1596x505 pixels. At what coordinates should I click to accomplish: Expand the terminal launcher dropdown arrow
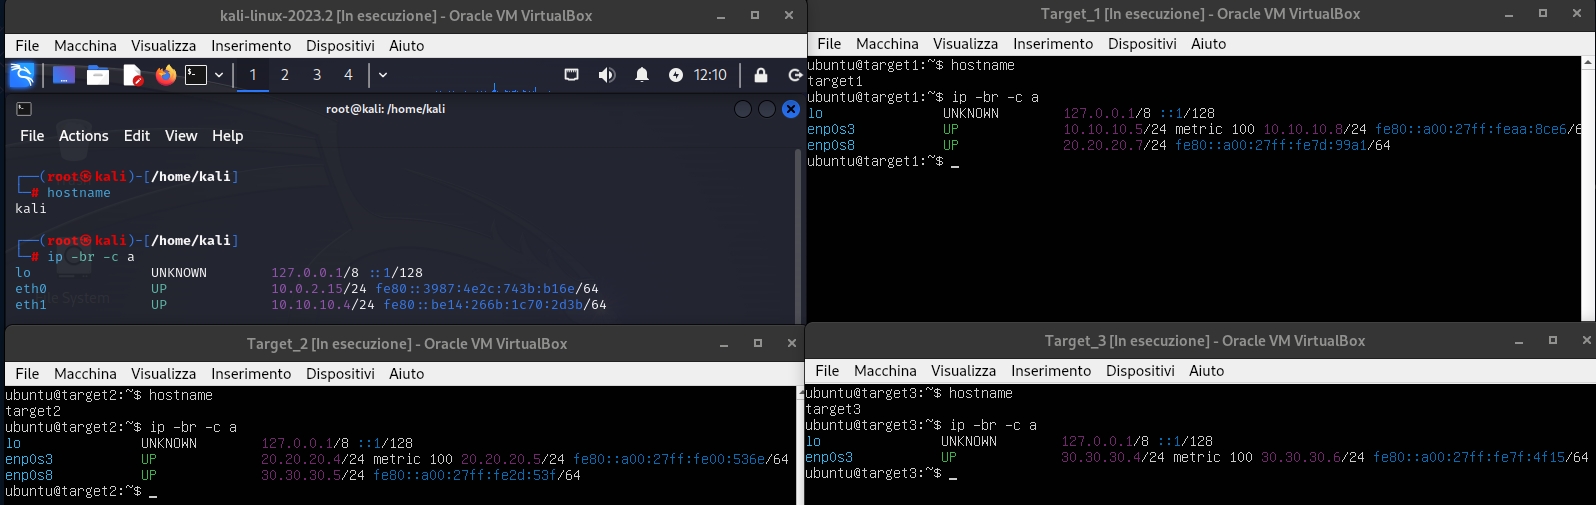click(x=219, y=75)
